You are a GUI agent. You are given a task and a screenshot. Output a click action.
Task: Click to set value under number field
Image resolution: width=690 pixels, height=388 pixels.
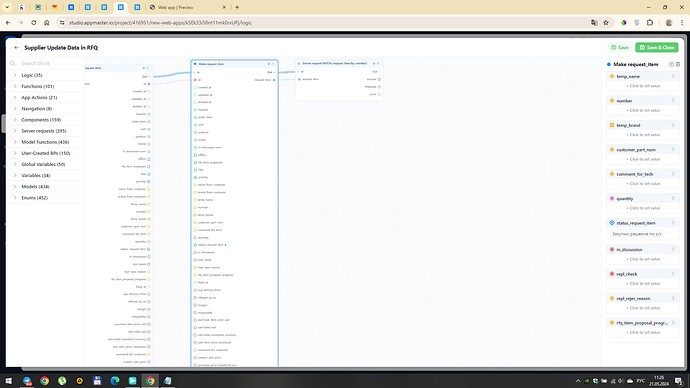[x=643, y=110]
